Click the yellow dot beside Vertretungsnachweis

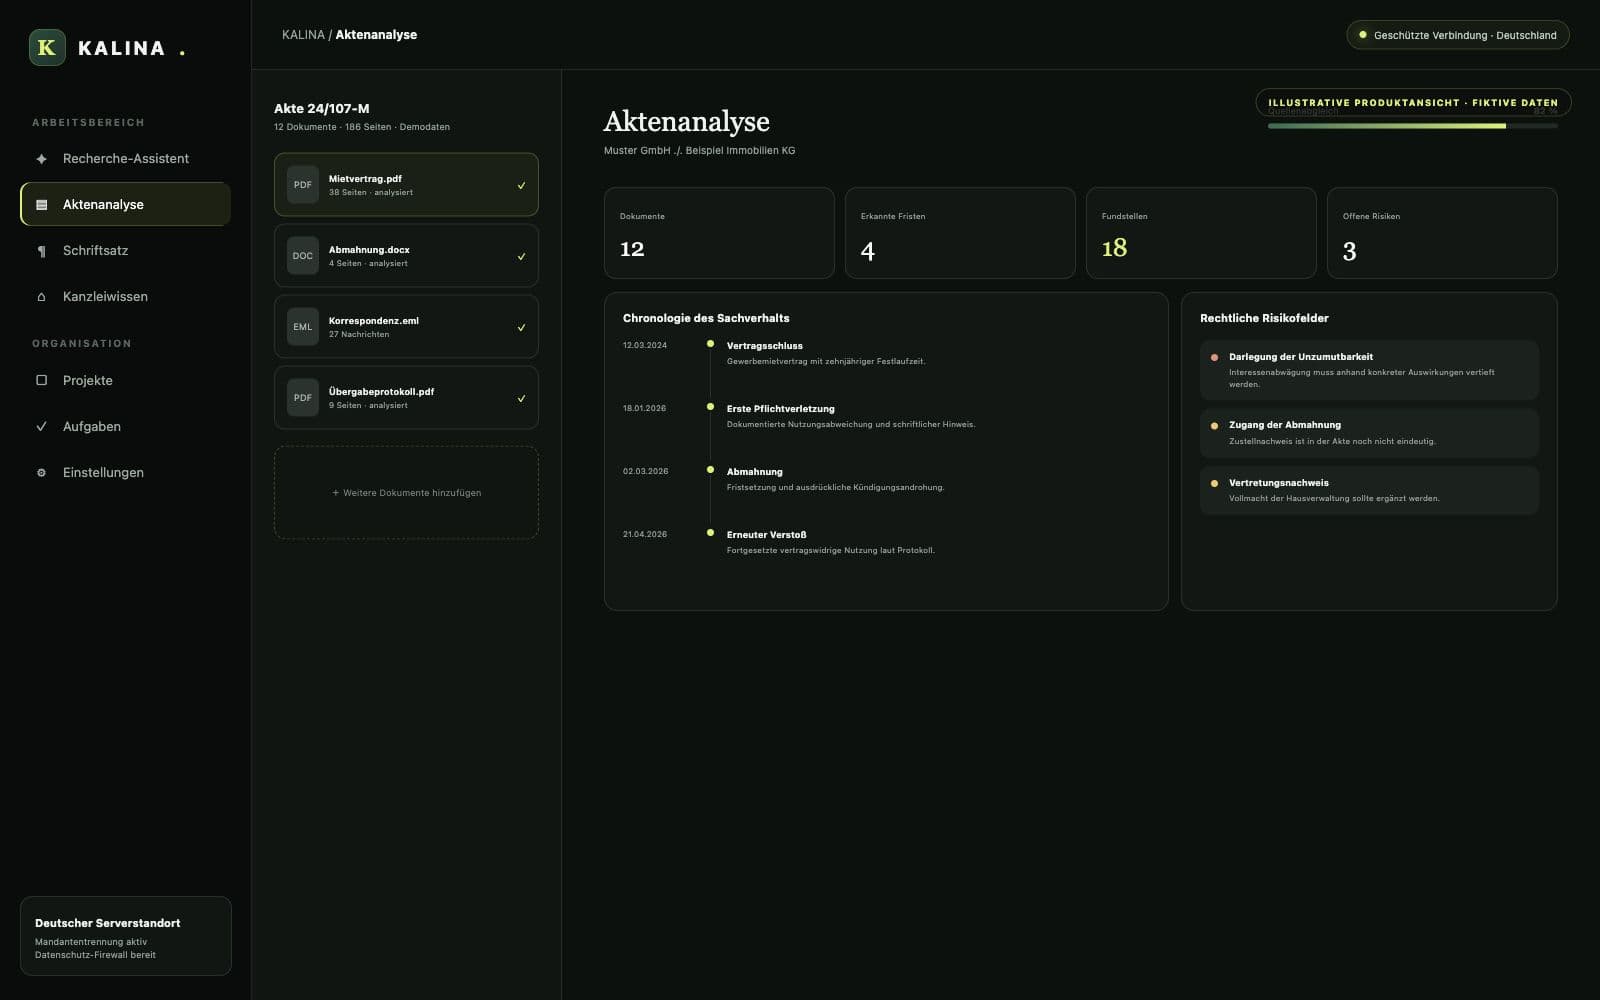tap(1214, 483)
